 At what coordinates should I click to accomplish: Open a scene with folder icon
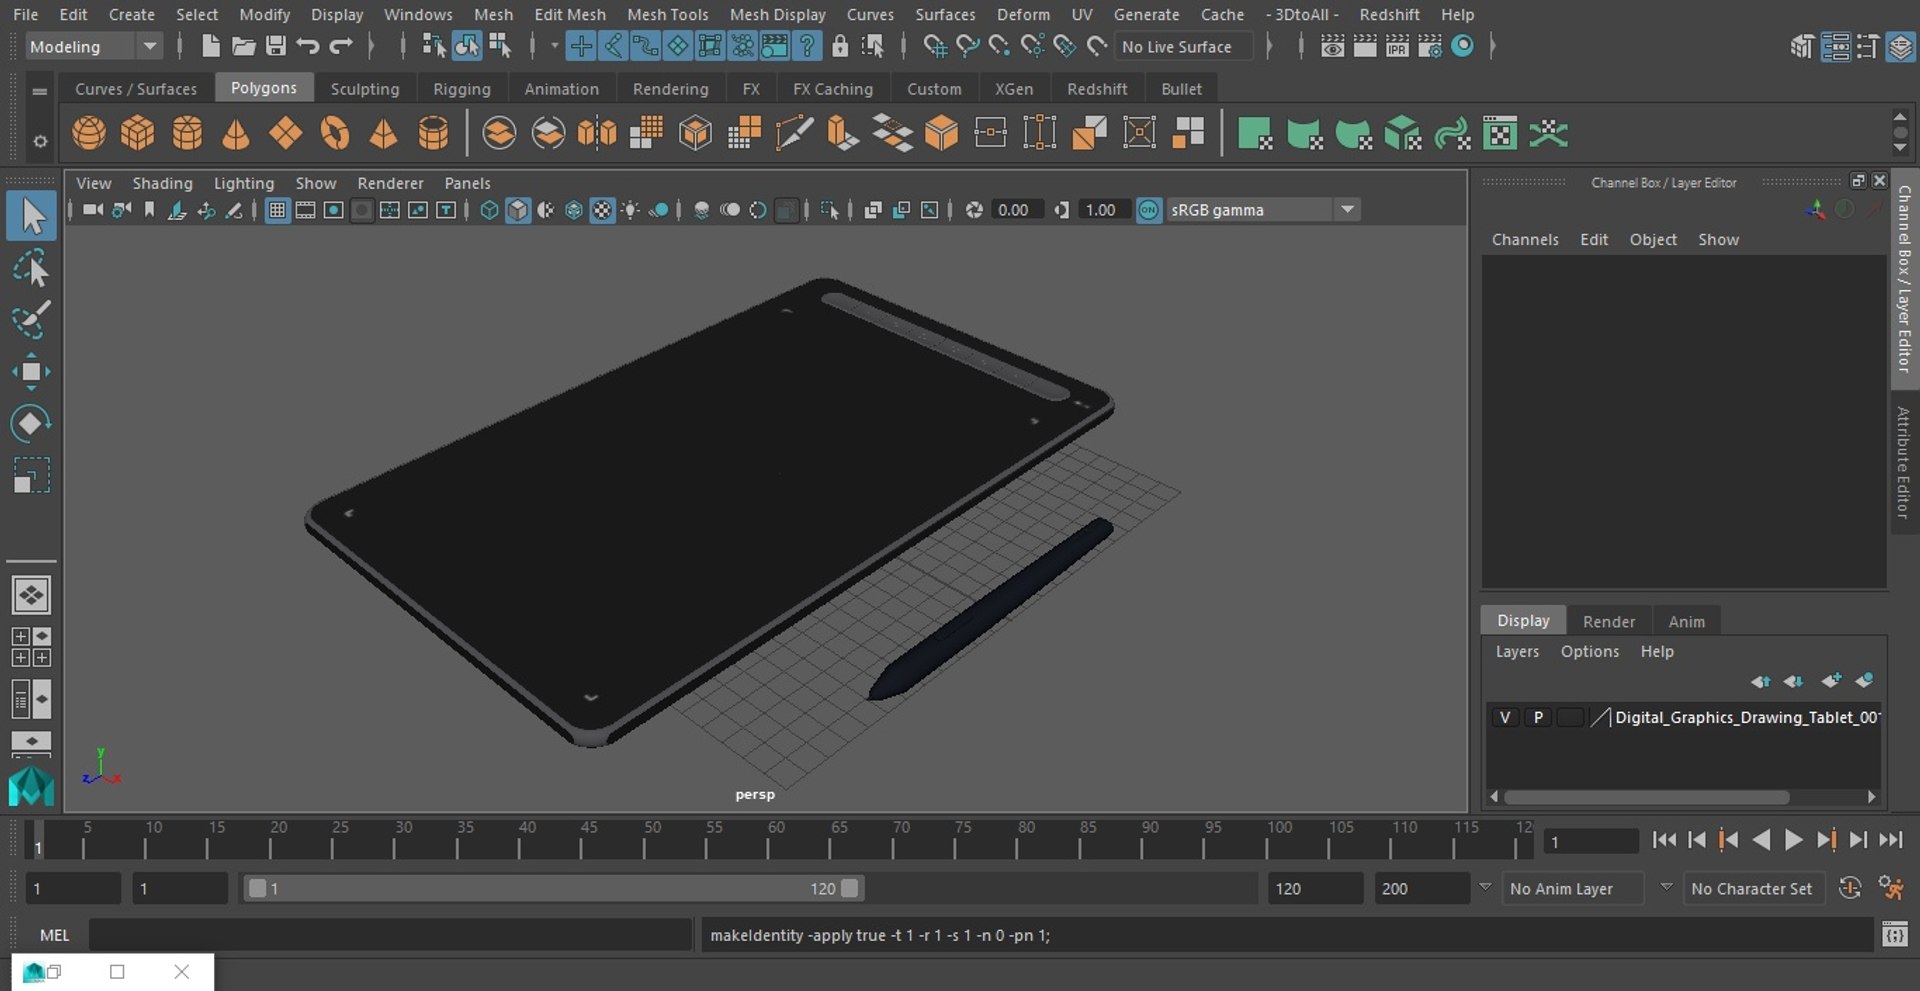(x=243, y=46)
